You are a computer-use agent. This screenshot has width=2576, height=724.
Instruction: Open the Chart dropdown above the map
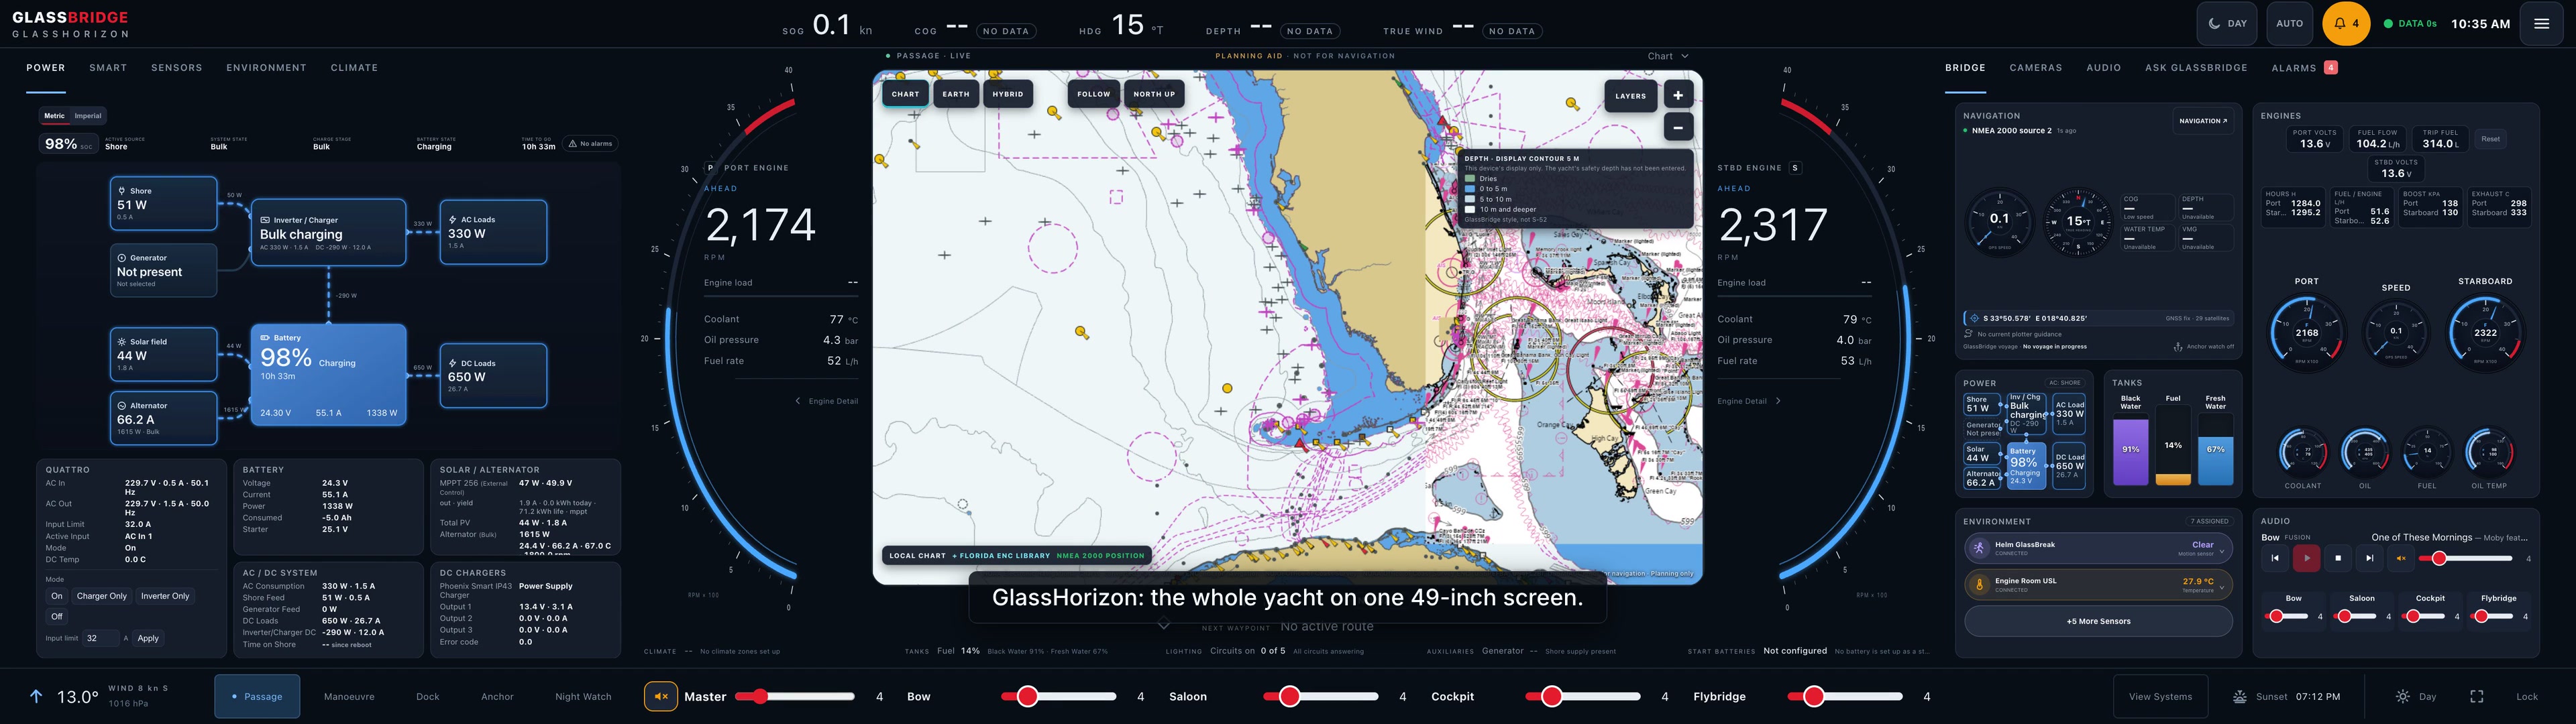1667,56
